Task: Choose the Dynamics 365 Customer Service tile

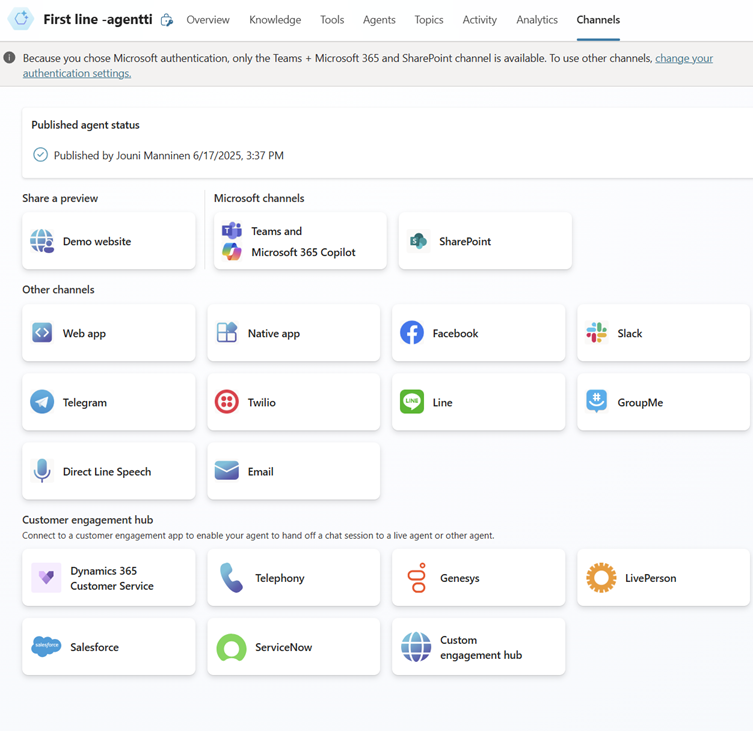Action: click(x=109, y=578)
